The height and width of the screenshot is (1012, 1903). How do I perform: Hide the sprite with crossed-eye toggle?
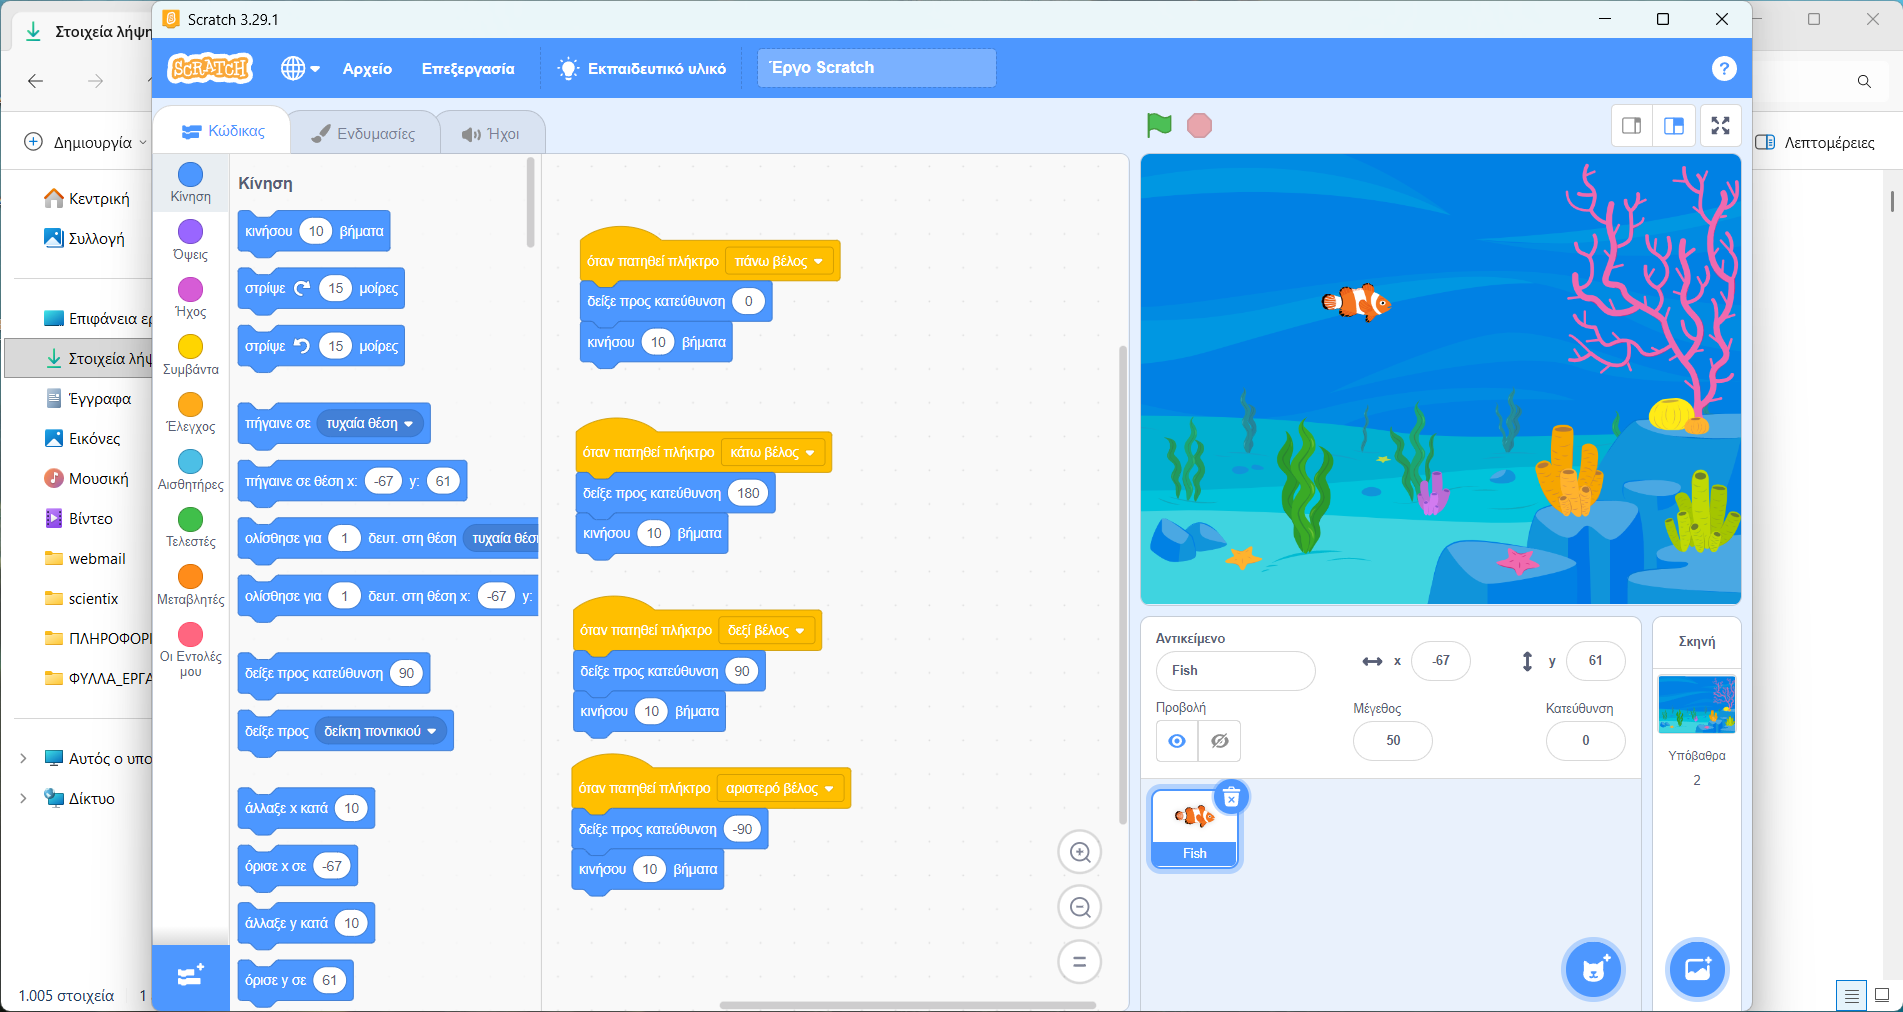coord(1219,741)
